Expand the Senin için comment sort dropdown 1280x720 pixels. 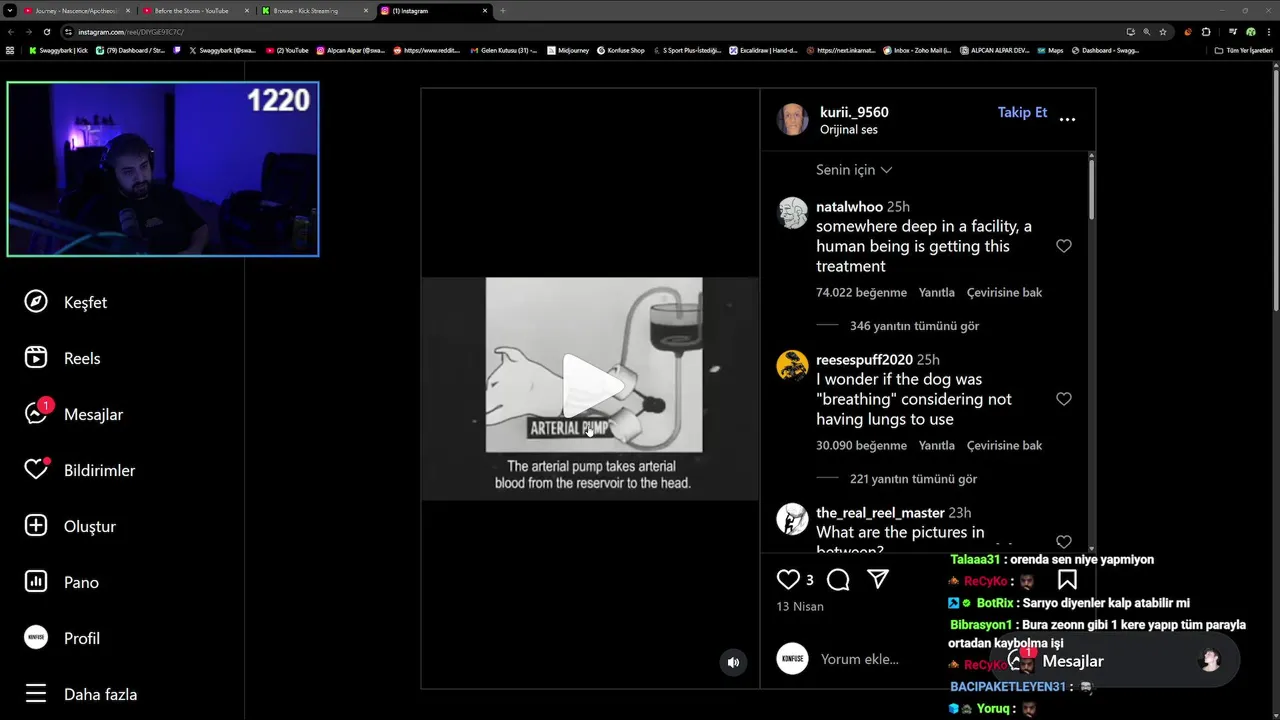[854, 170]
